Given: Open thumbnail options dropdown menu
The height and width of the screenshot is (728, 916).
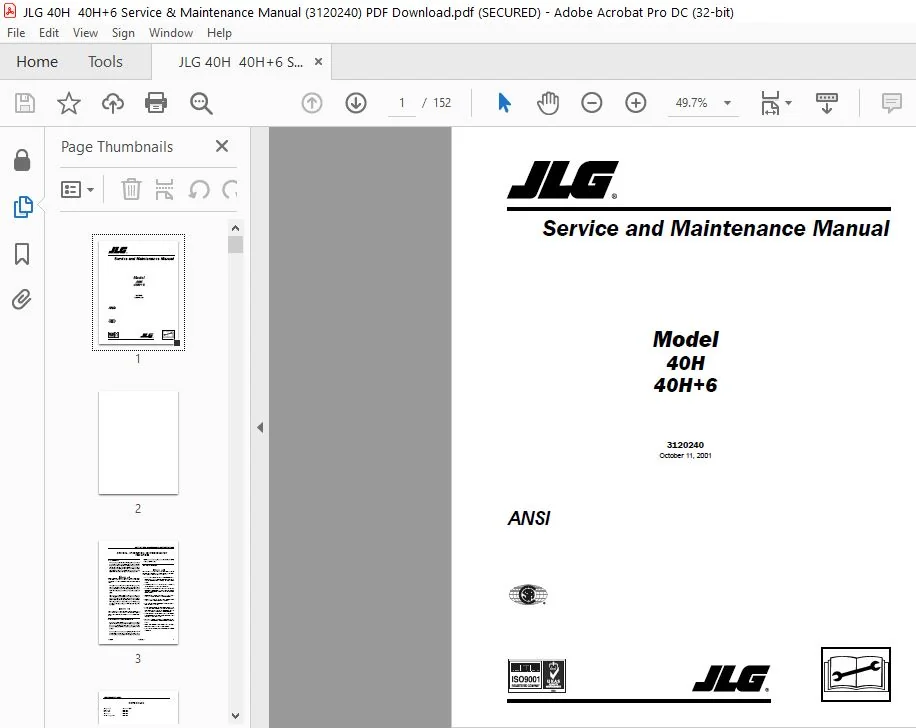Looking at the screenshot, I should tap(77, 189).
